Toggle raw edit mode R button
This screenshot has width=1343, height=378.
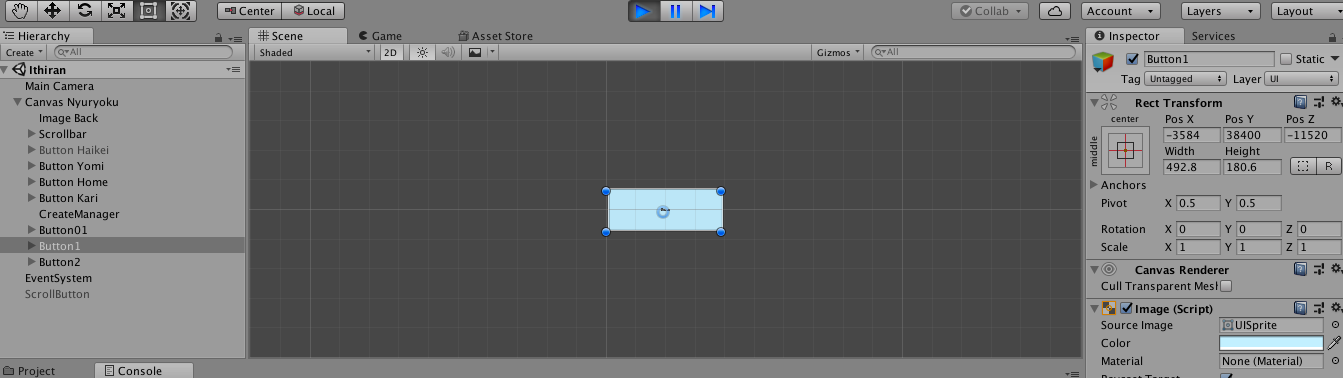coord(1329,166)
